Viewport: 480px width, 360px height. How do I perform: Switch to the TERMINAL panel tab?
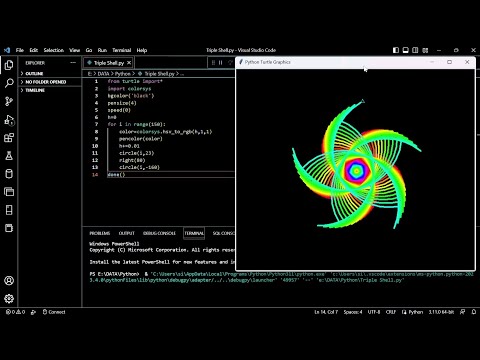[x=194, y=233]
